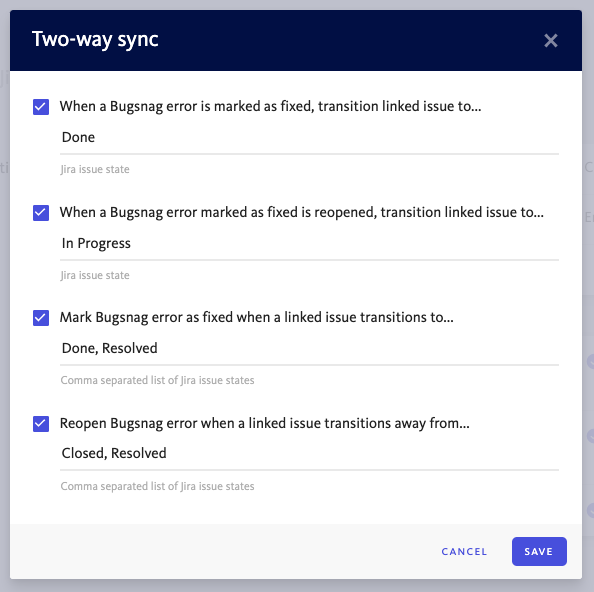
Task: Close the Two-way sync dialog
Action: [550, 41]
